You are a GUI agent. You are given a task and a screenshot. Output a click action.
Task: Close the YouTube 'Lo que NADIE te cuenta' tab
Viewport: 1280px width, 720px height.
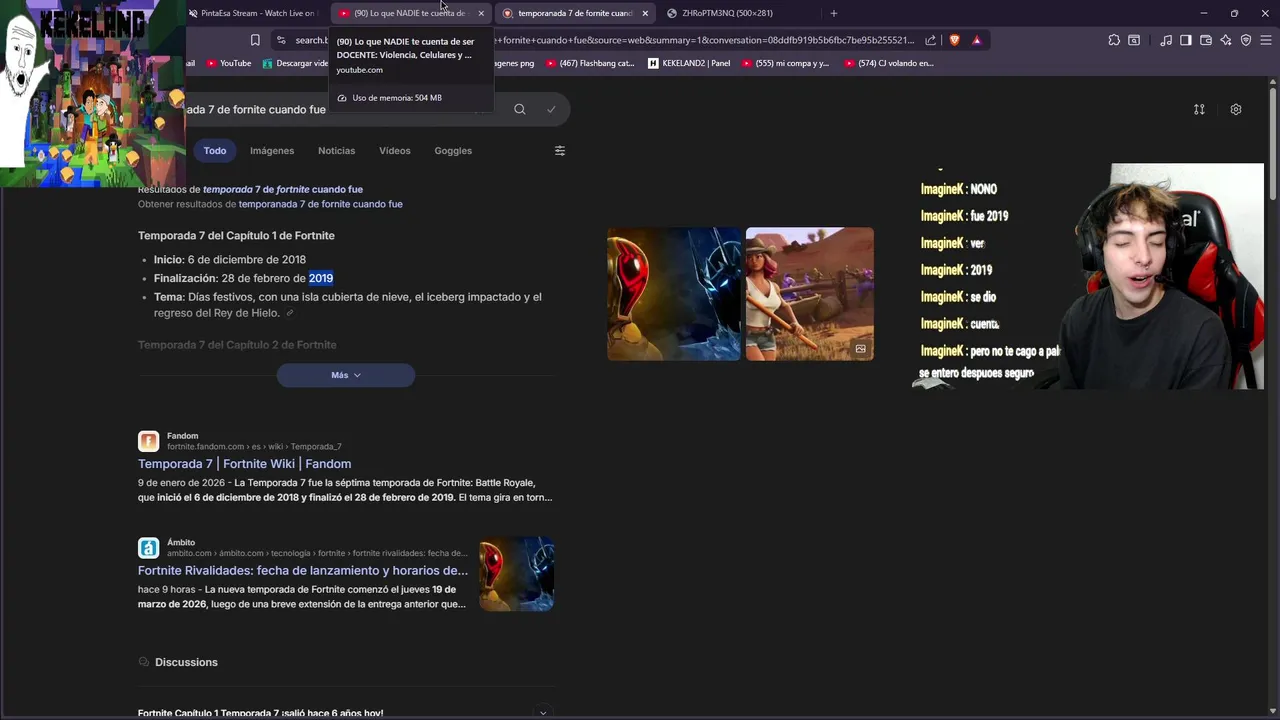(x=481, y=13)
